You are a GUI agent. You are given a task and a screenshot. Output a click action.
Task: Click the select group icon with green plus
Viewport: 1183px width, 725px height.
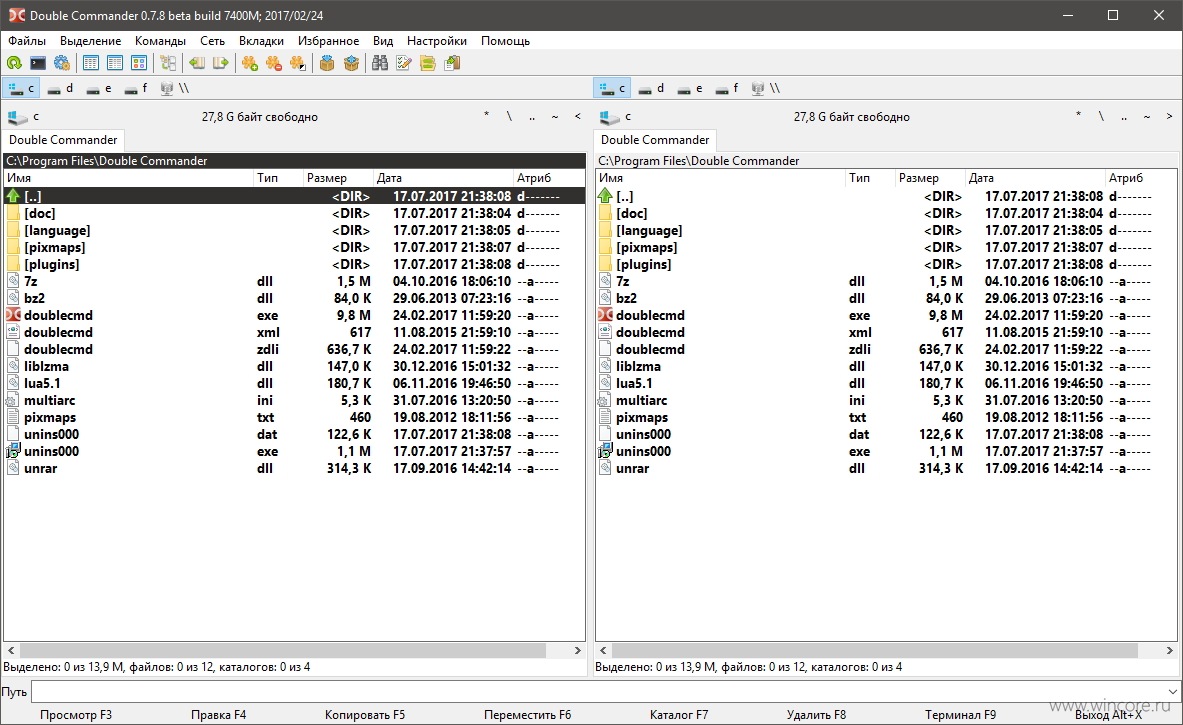click(250, 63)
